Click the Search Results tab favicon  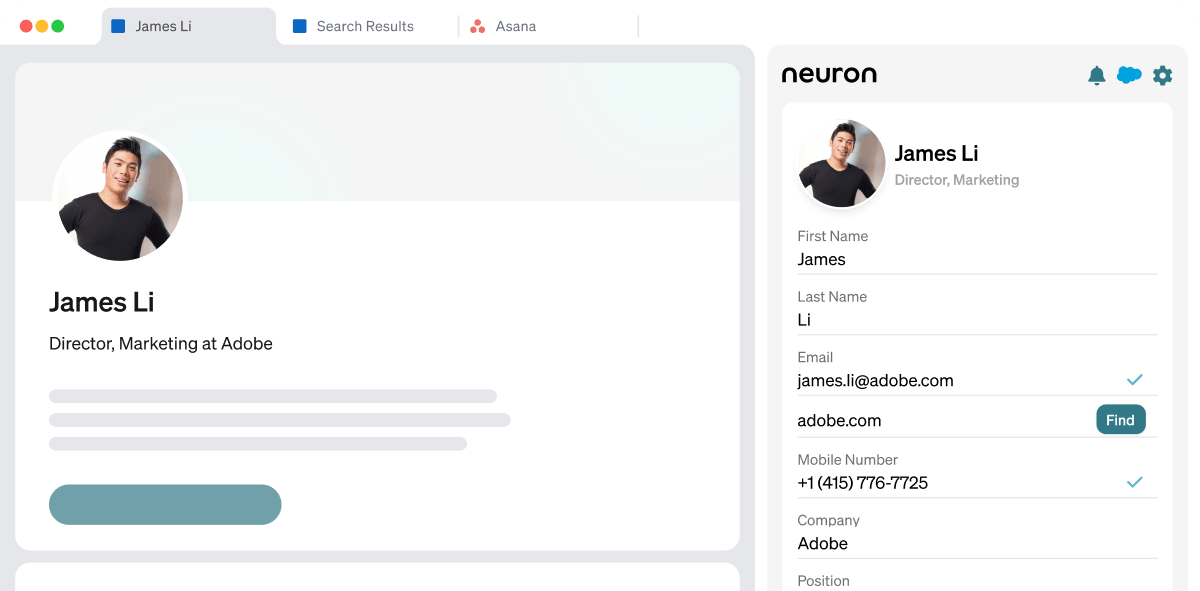coord(299,26)
